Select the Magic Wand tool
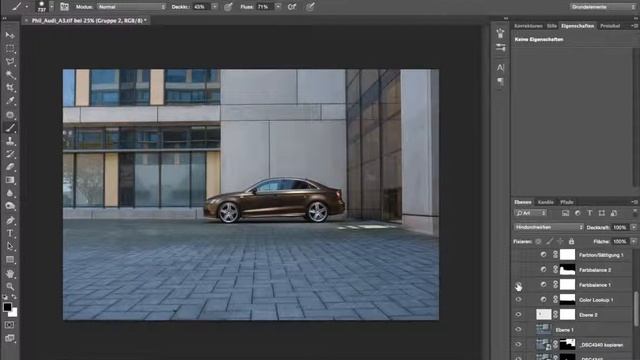The height and width of the screenshot is (360, 640). coord(10,75)
